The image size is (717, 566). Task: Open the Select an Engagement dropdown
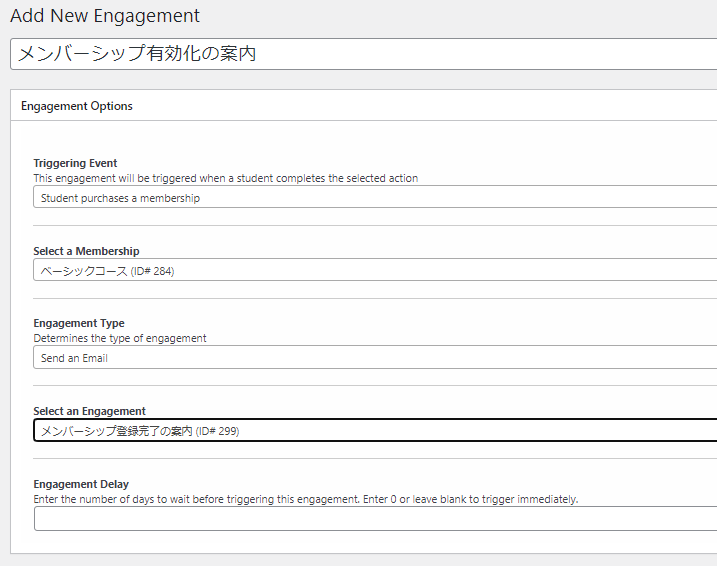(x=375, y=430)
